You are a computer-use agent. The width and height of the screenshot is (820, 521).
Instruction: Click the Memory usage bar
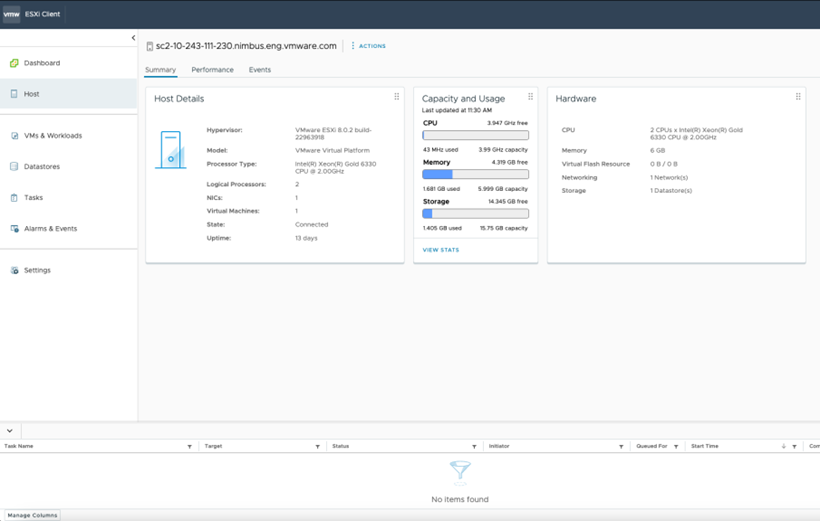tap(475, 174)
